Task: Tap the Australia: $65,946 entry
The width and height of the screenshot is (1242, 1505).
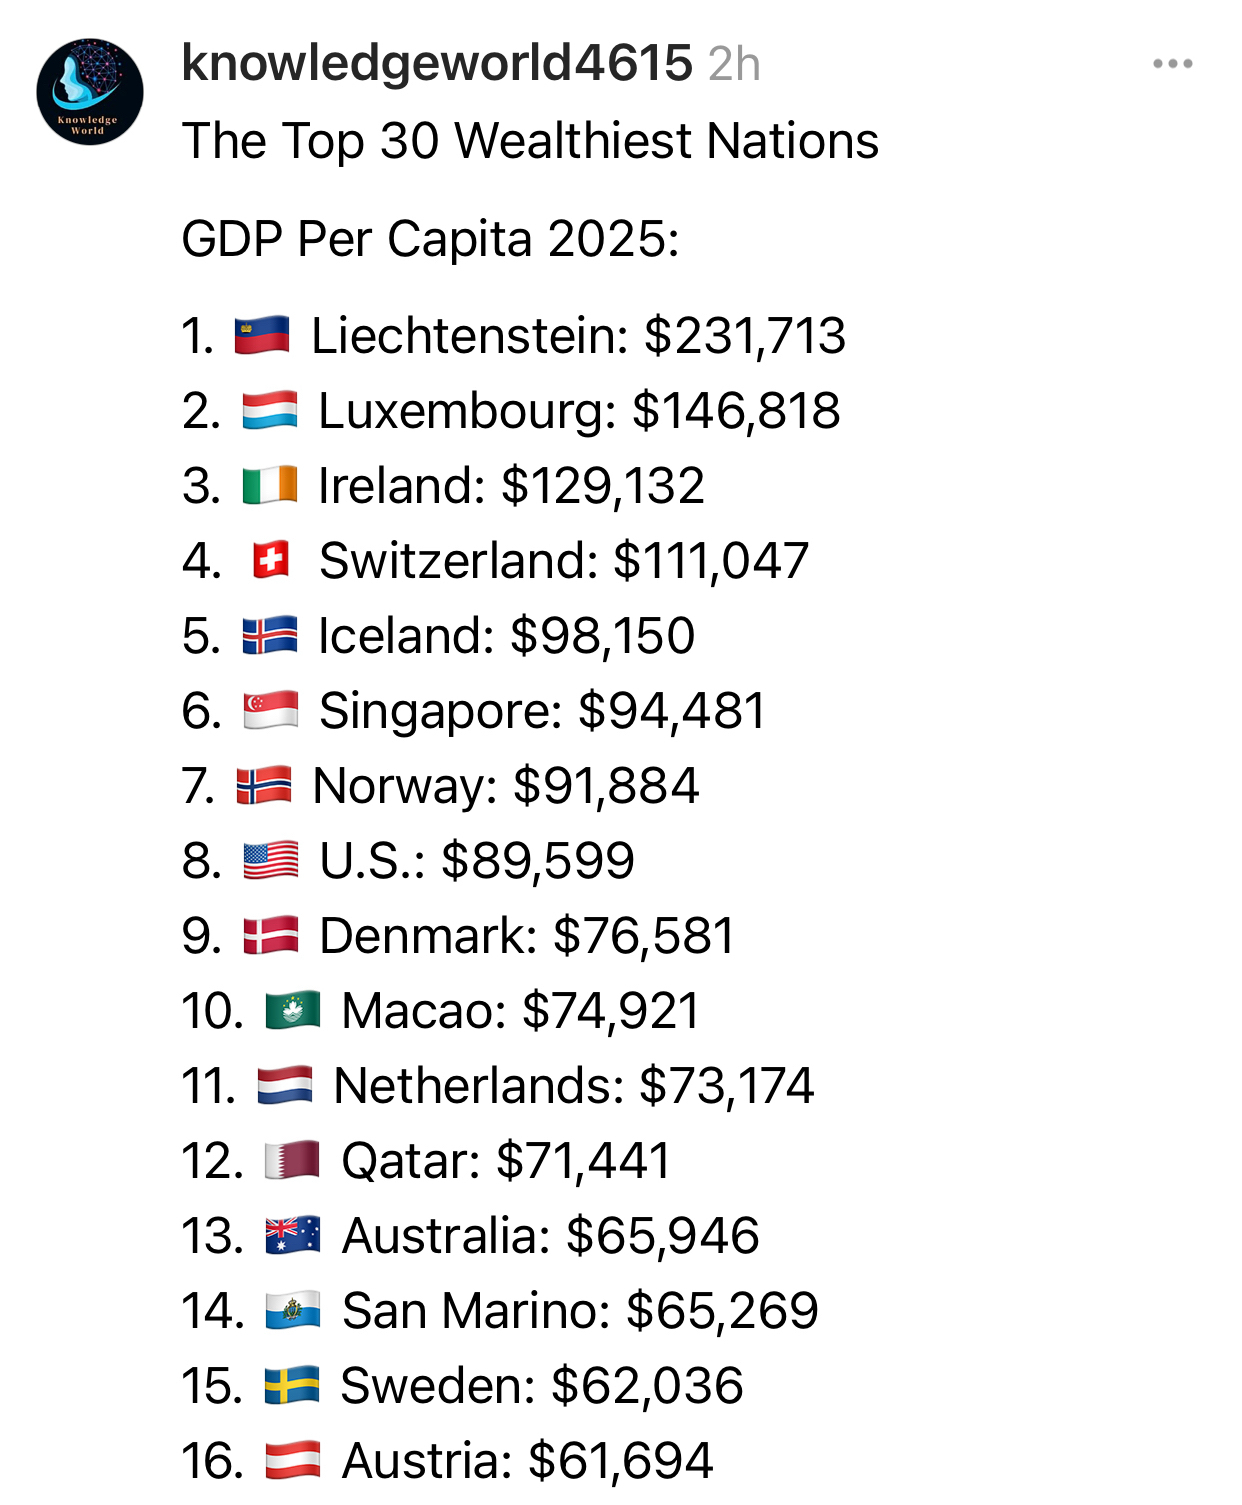Action: [550, 1236]
